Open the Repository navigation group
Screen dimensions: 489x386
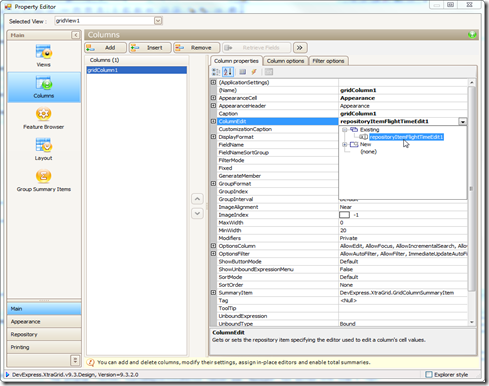point(44,334)
